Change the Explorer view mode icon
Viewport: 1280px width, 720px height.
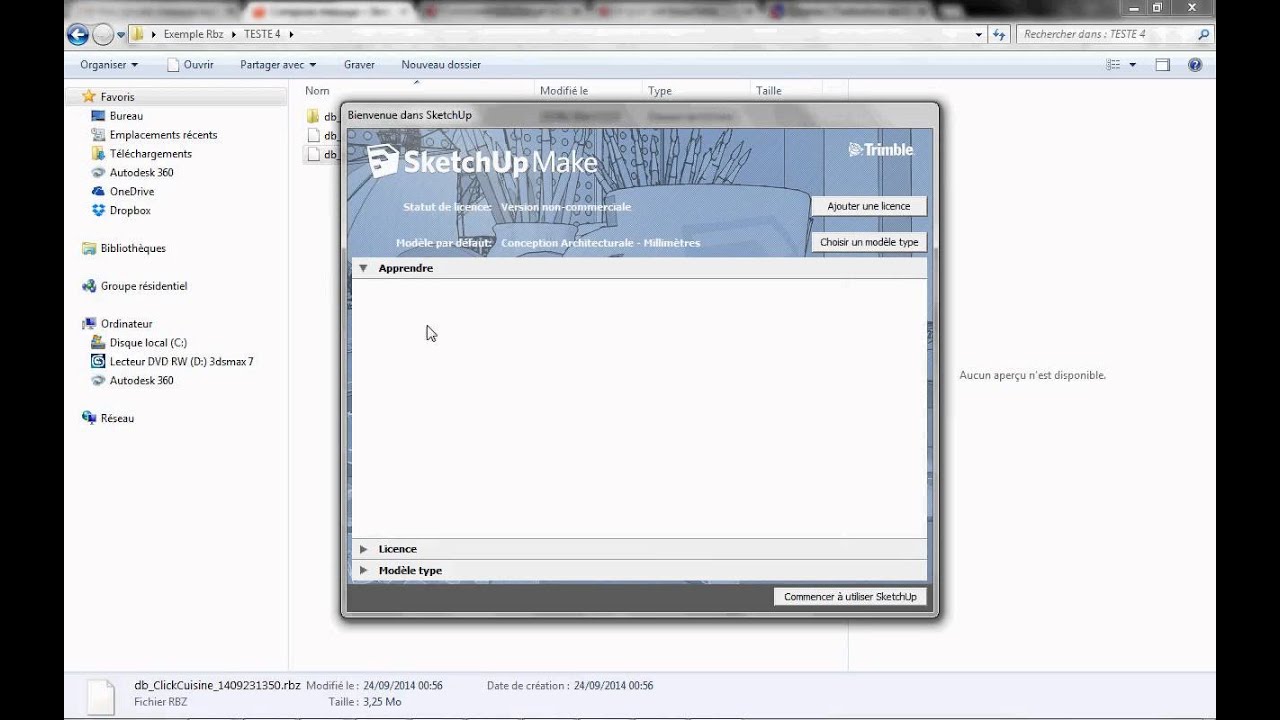pyautogui.click(x=1113, y=65)
